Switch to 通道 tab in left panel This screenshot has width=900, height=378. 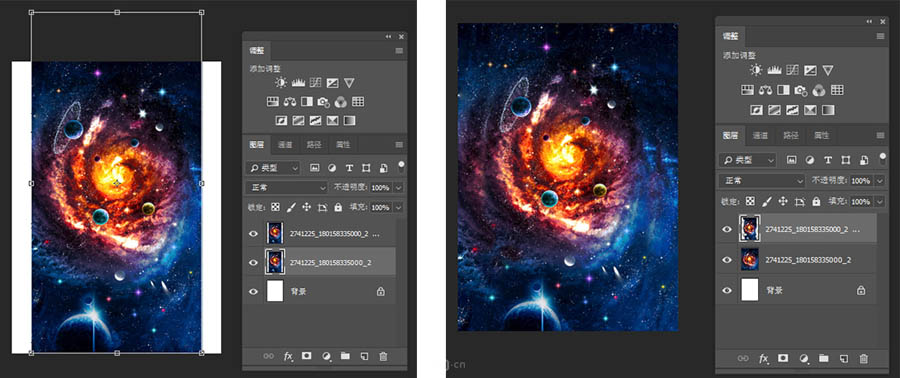285,145
